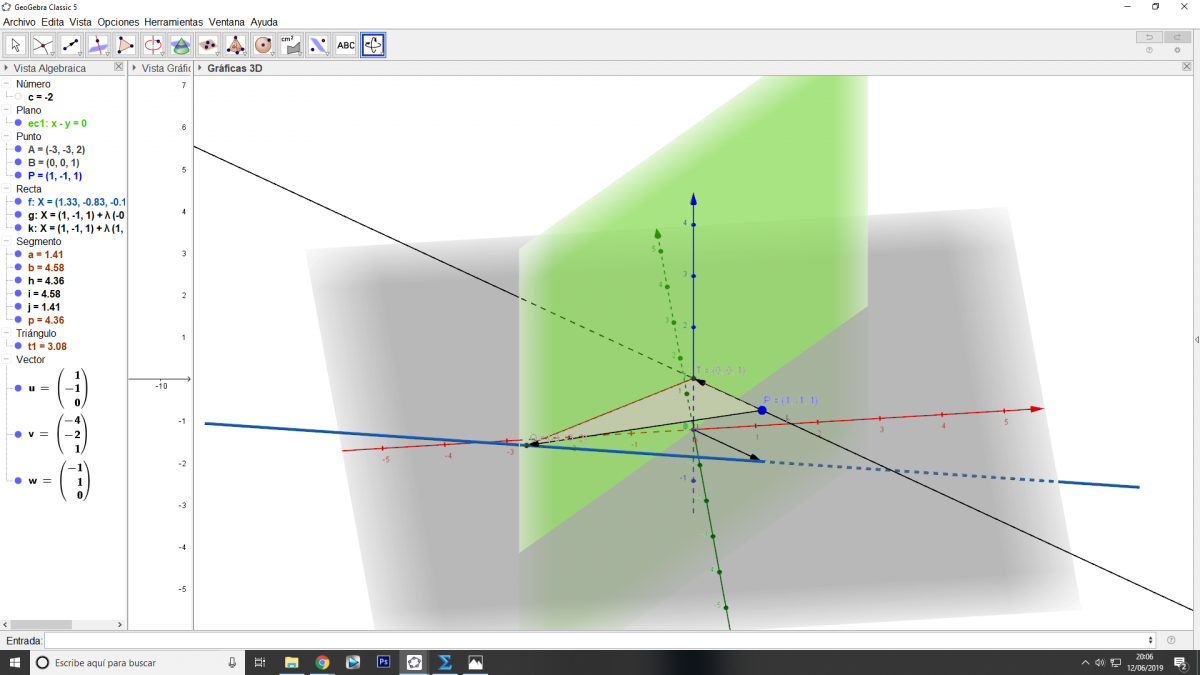This screenshot has height=675, width=1200.
Task: Toggle visibility of triangle t1
Action: pyautogui.click(x=18, y=346)
